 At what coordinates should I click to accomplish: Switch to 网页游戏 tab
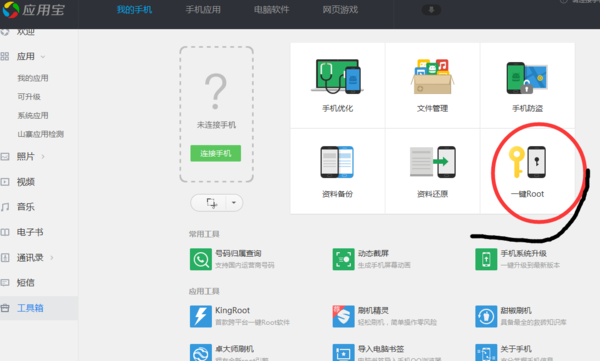(340, 10)
